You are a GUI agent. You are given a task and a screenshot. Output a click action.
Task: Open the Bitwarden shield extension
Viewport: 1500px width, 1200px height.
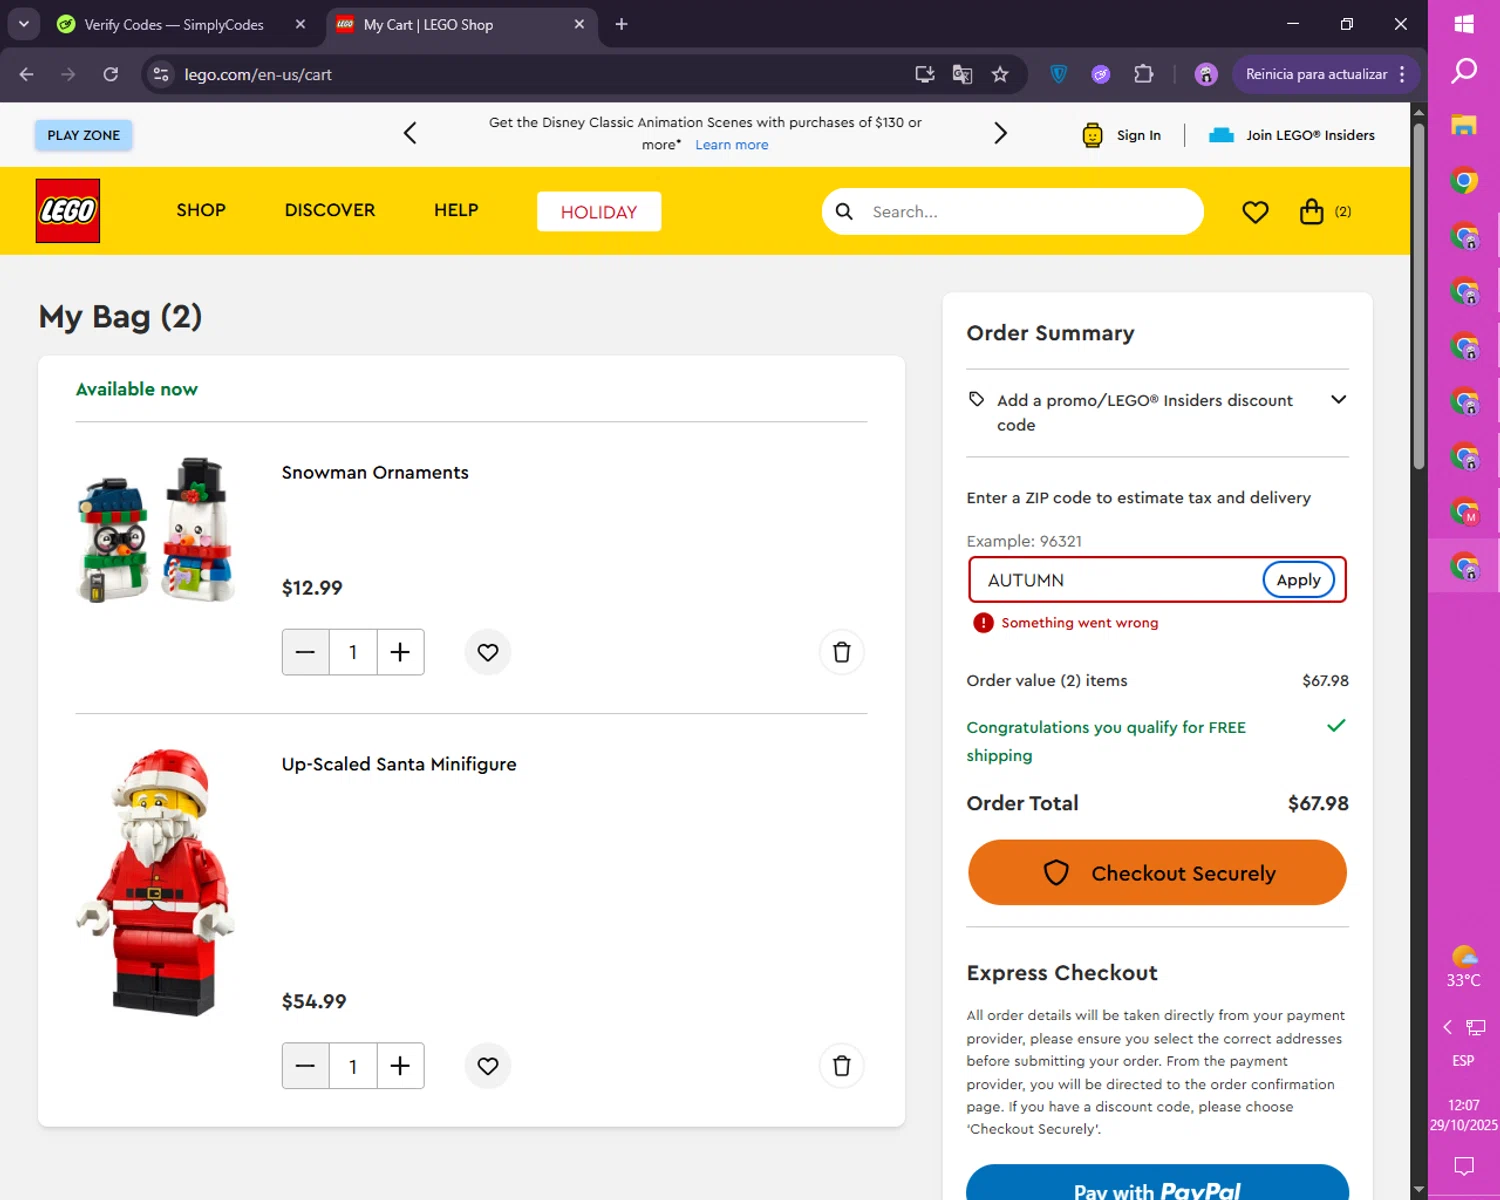click(1059, 74)
